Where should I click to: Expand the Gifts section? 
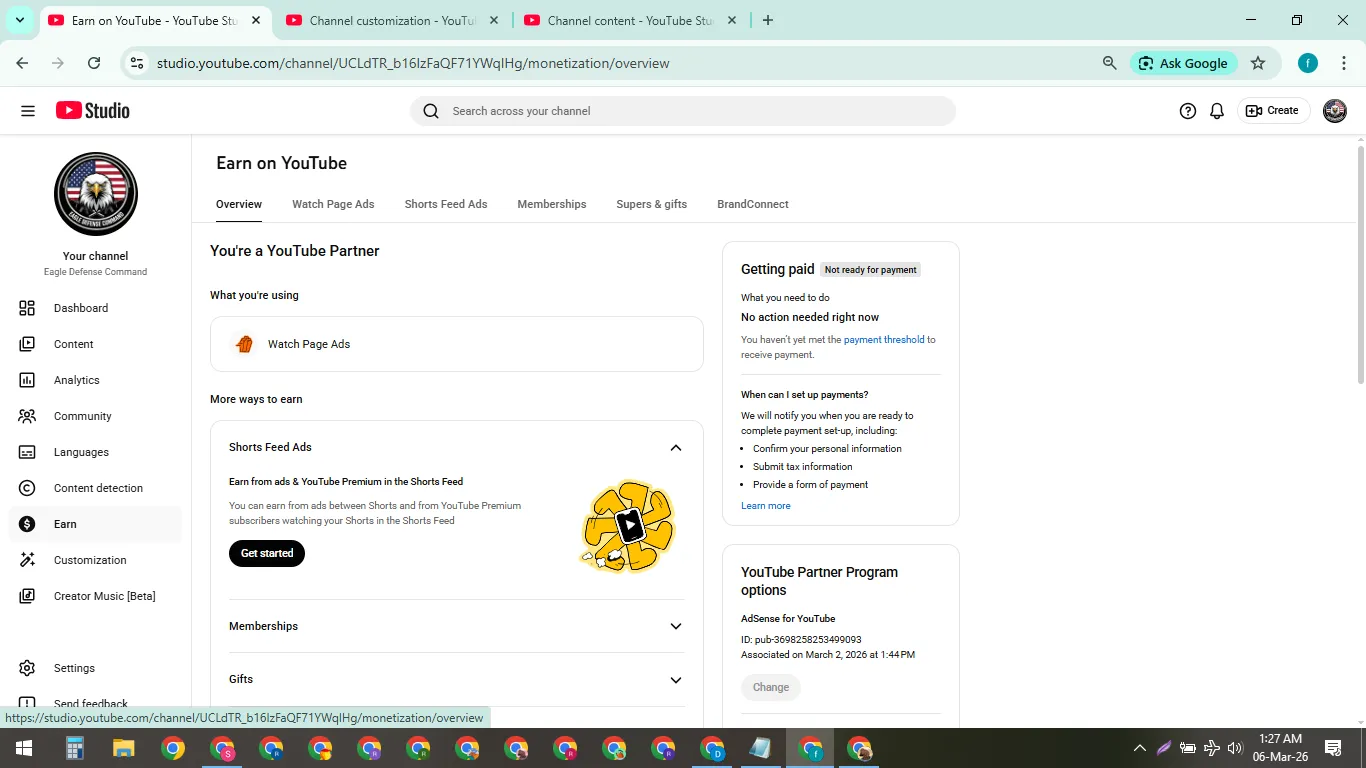(x=676, y=679)
